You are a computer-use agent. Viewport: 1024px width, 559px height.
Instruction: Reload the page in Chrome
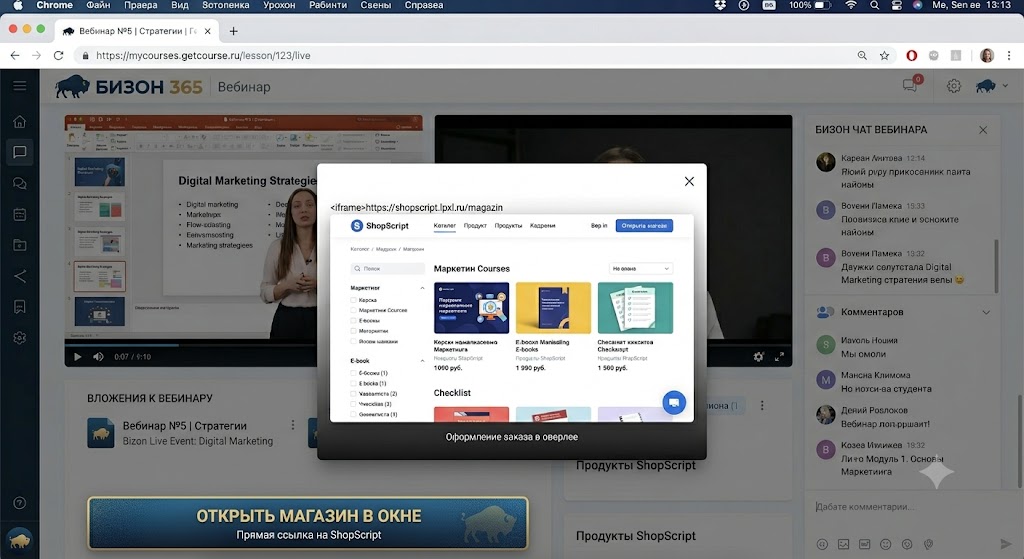pyautogui.click(x=58, y=56)
